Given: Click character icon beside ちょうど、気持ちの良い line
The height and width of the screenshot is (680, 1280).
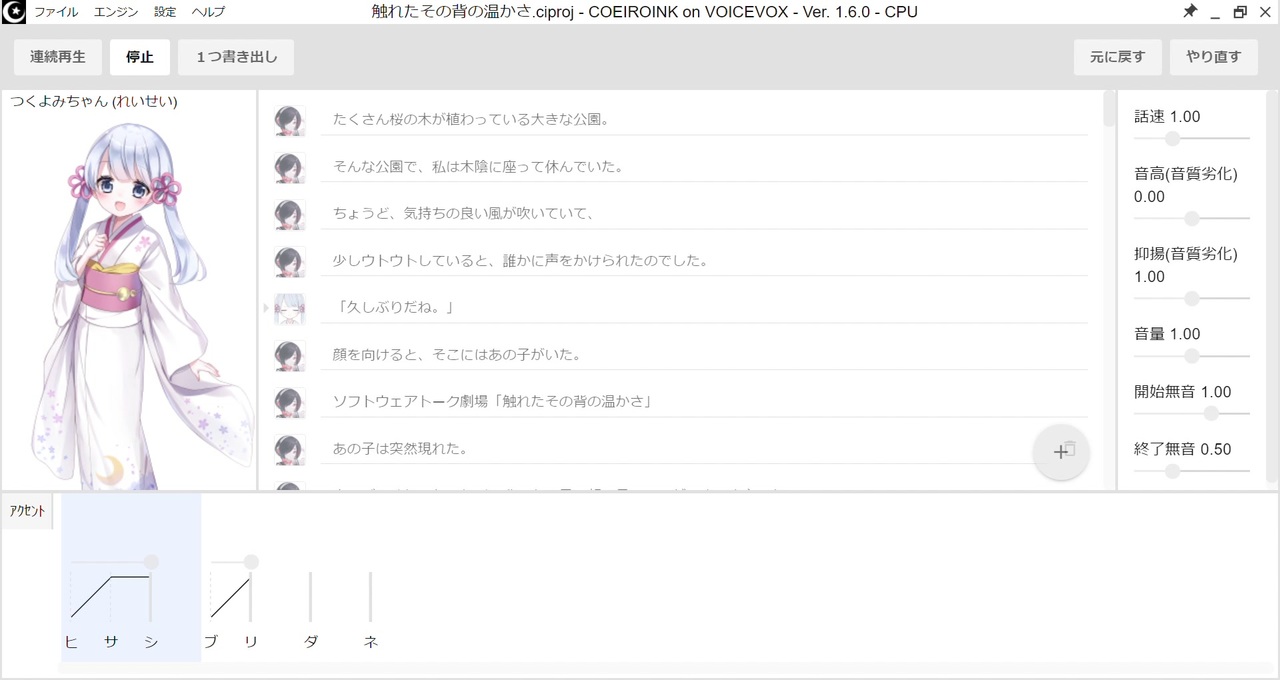Looking at the screenshot, I should click(x=289, y=214).
